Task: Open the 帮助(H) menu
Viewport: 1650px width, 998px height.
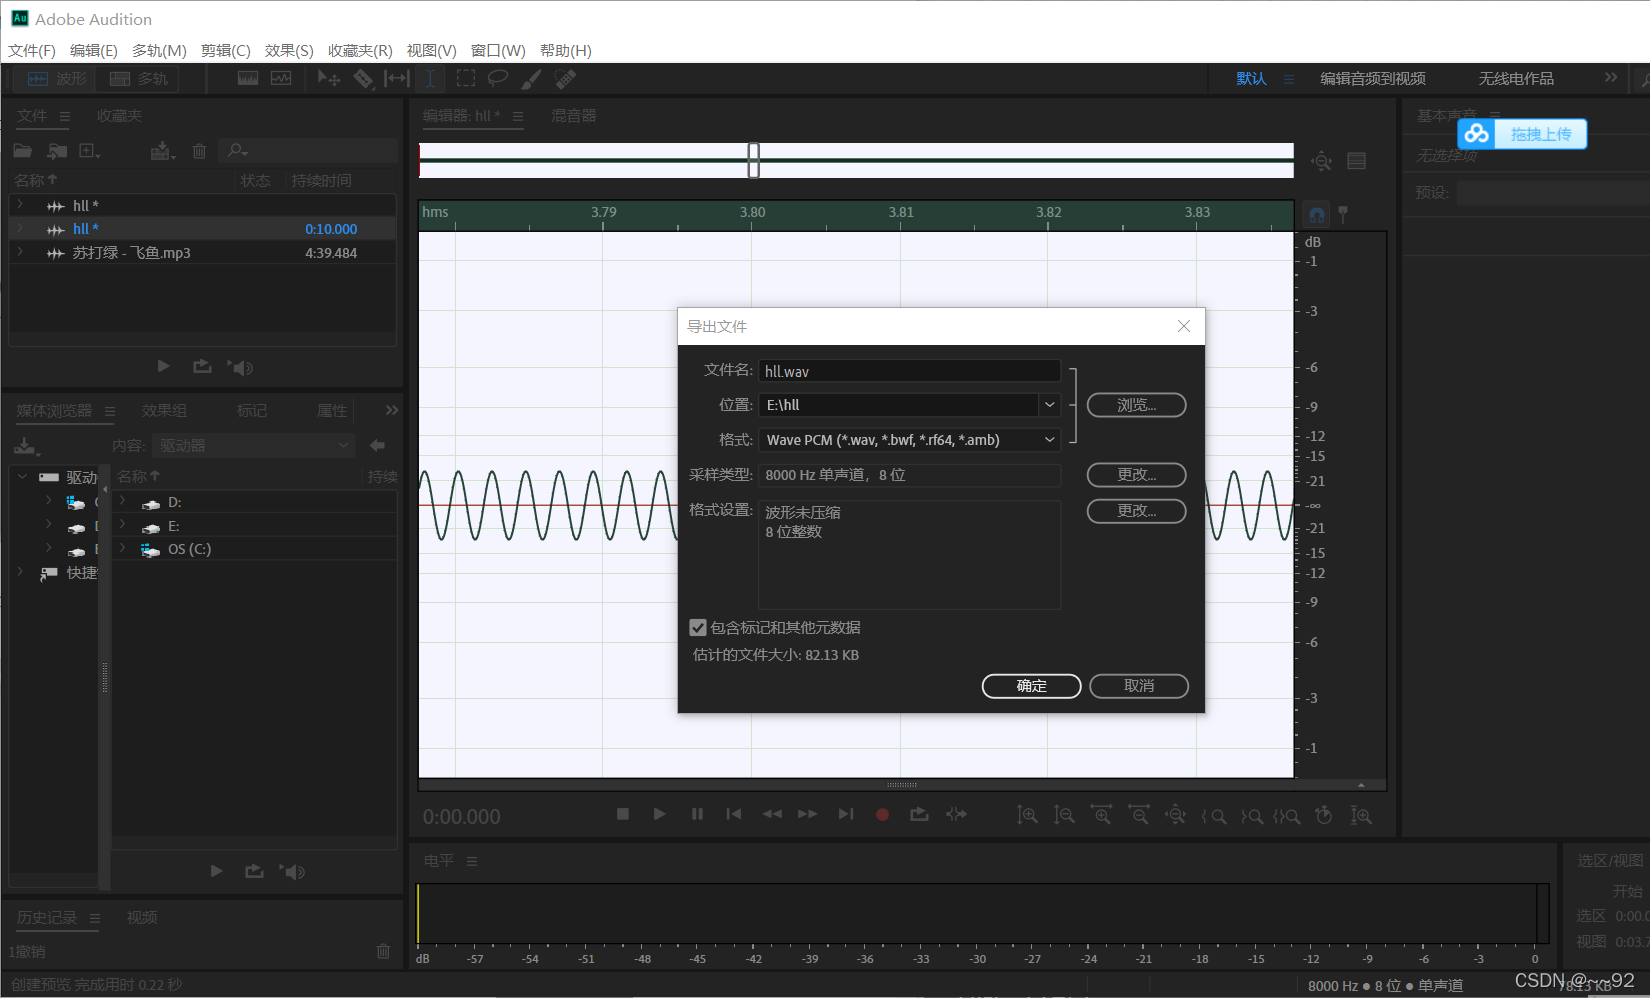Action: pyautogui.click(x=566, y=51)
